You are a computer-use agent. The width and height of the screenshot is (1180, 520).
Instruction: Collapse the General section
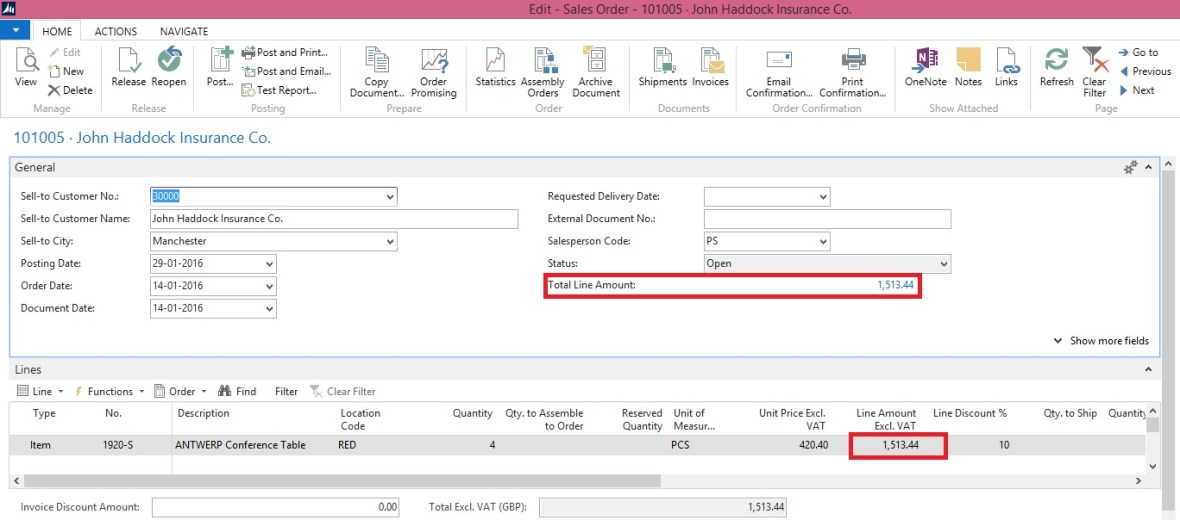pyautogui.click(x=1149, y=168)
